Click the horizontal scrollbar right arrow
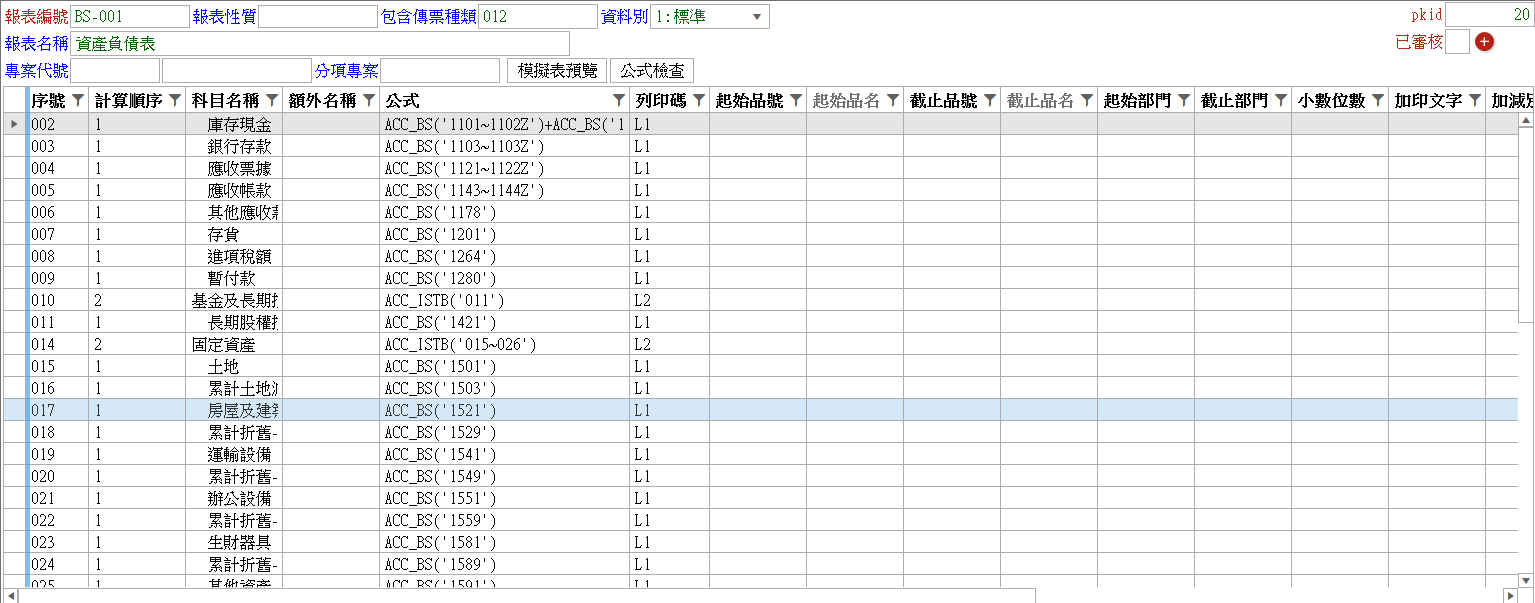This screenshot has height=603, width=1535. 1509,595
